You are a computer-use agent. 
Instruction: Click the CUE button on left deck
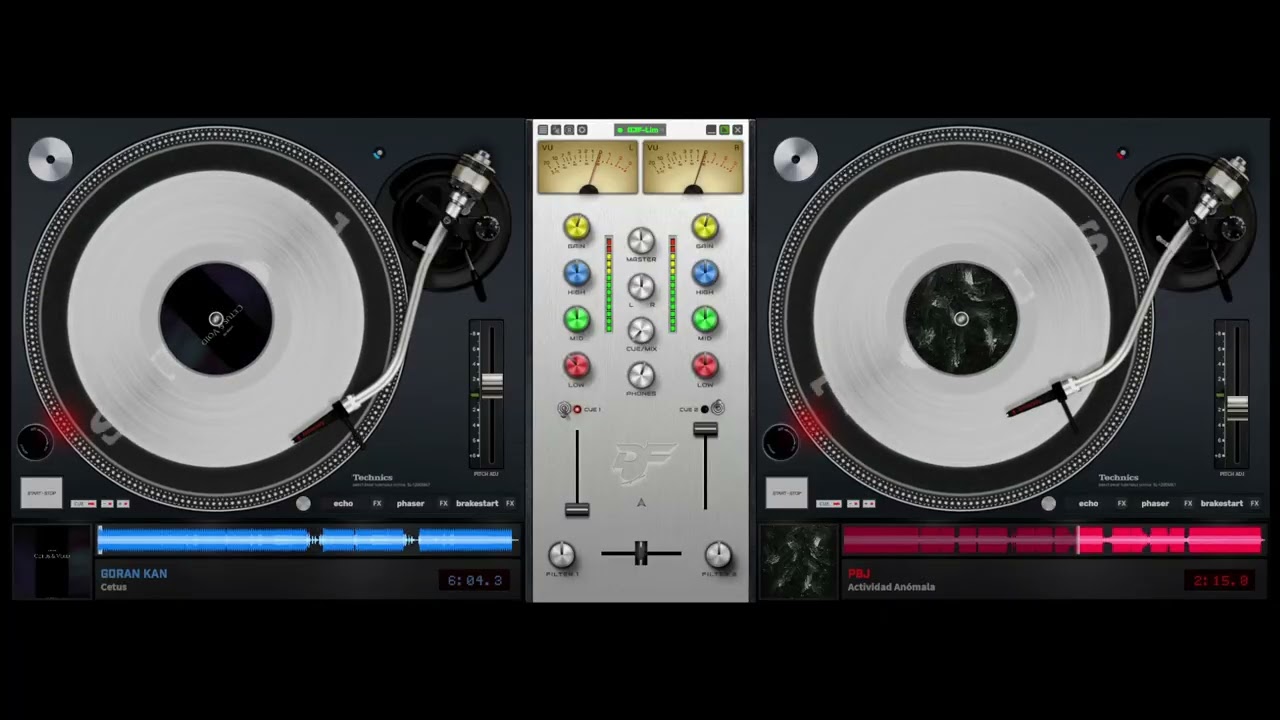click(83, 504)
